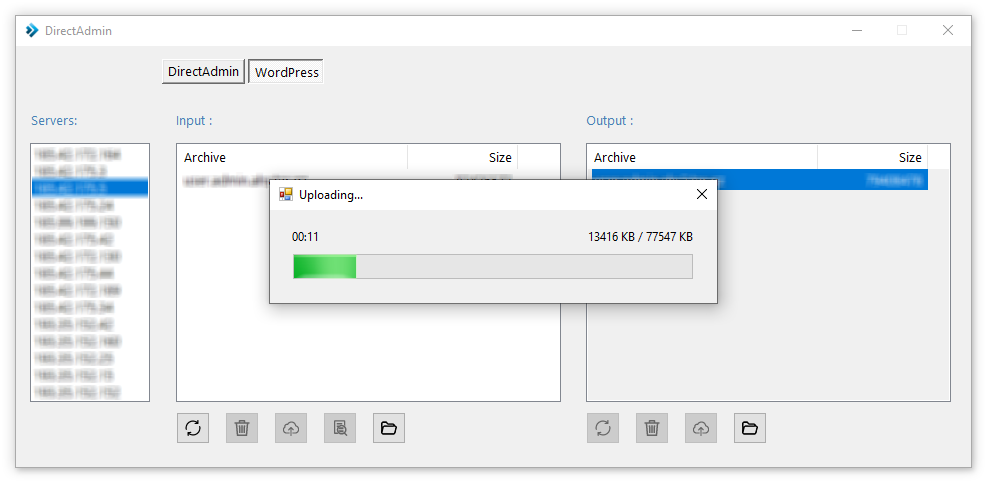Select the highlighted Output archive row
Viewport: 987px width, 483px height.
point(759,179)
